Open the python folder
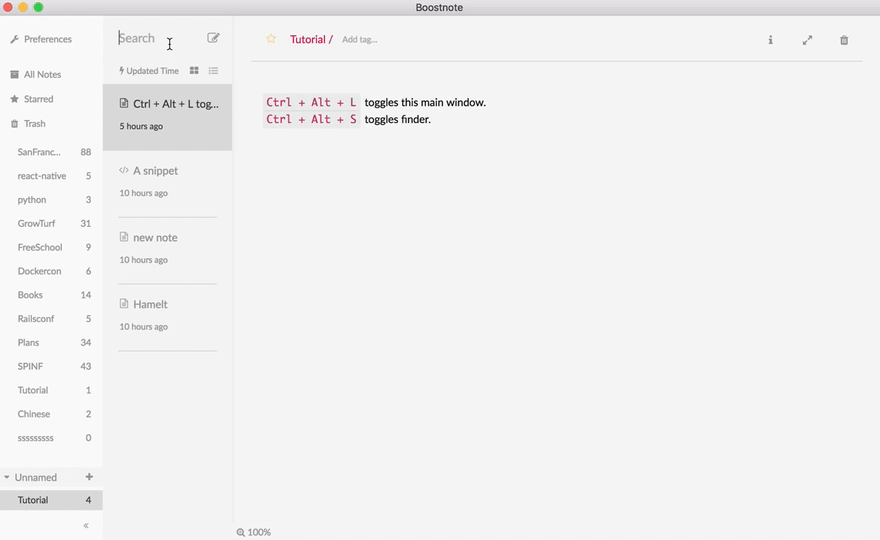 (51, 200)
